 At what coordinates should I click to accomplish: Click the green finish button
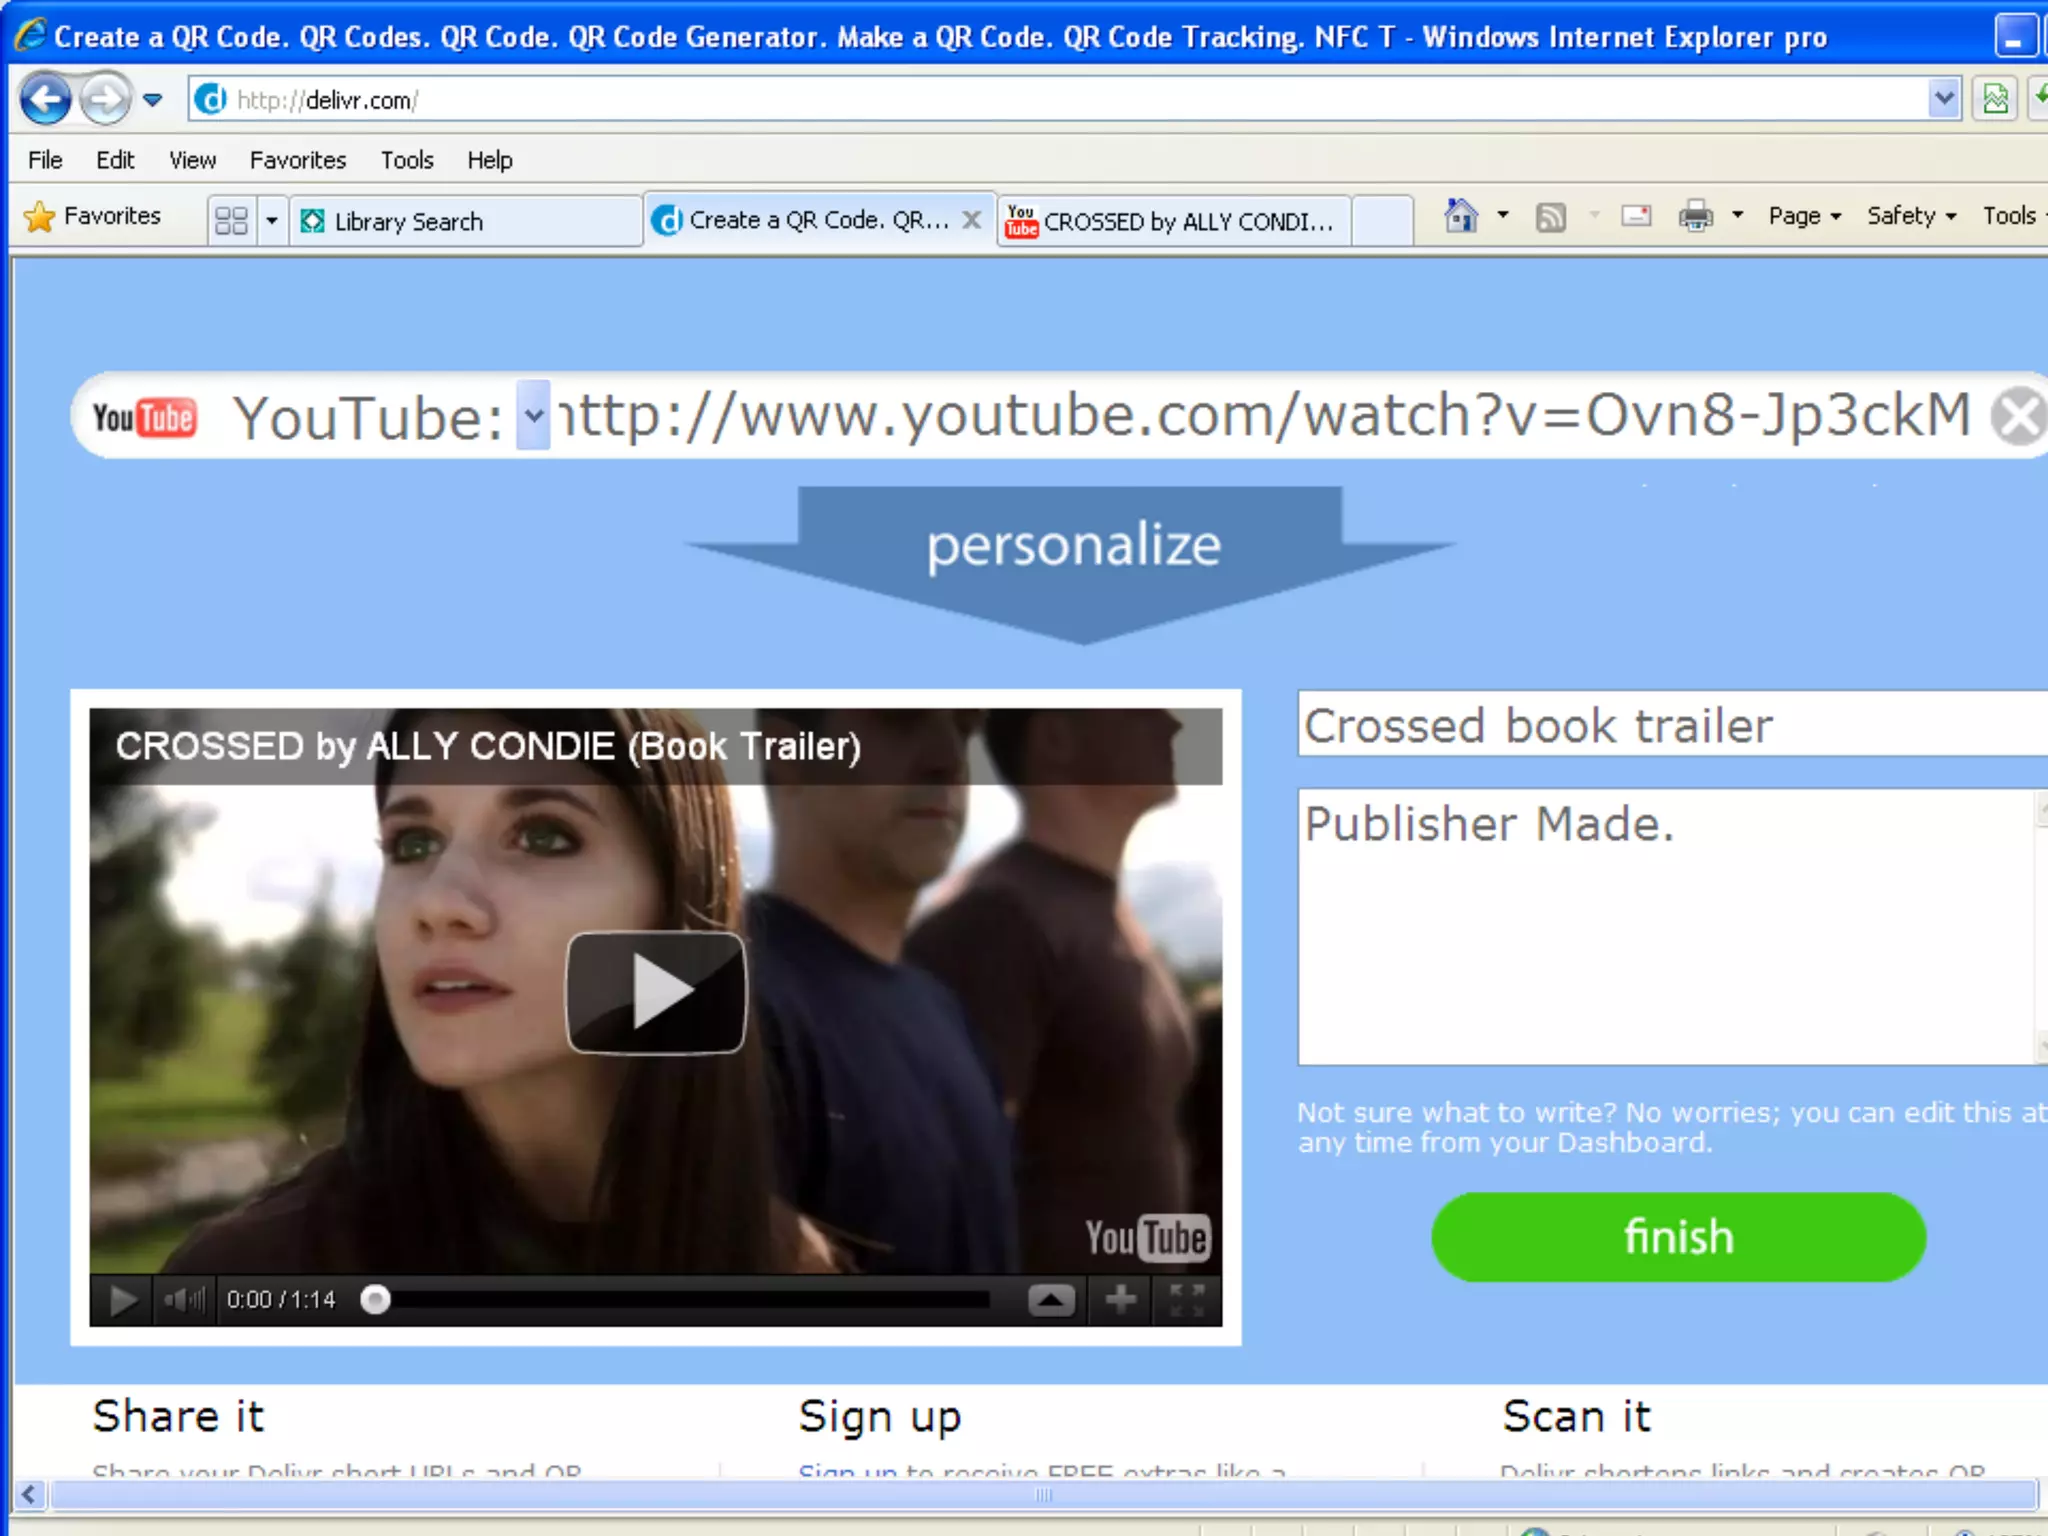tap(1678, 1237)
